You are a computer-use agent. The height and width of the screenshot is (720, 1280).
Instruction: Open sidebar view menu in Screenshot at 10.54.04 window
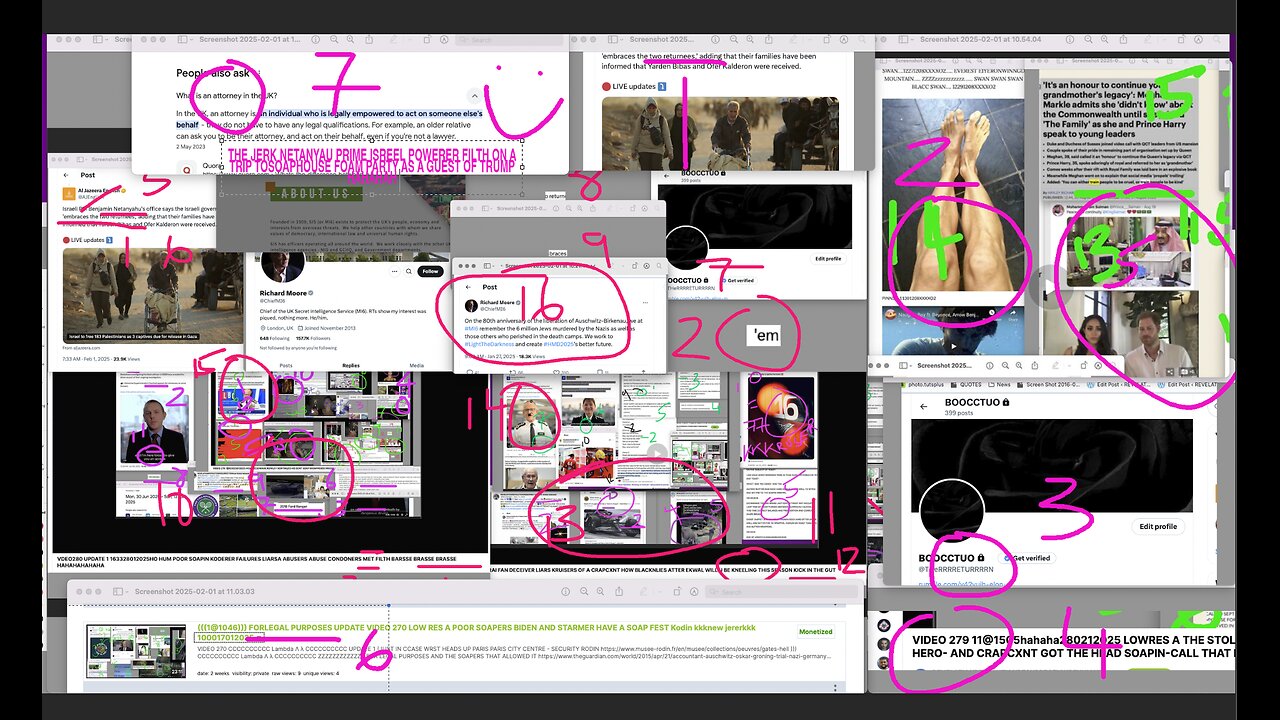(906, 39)
